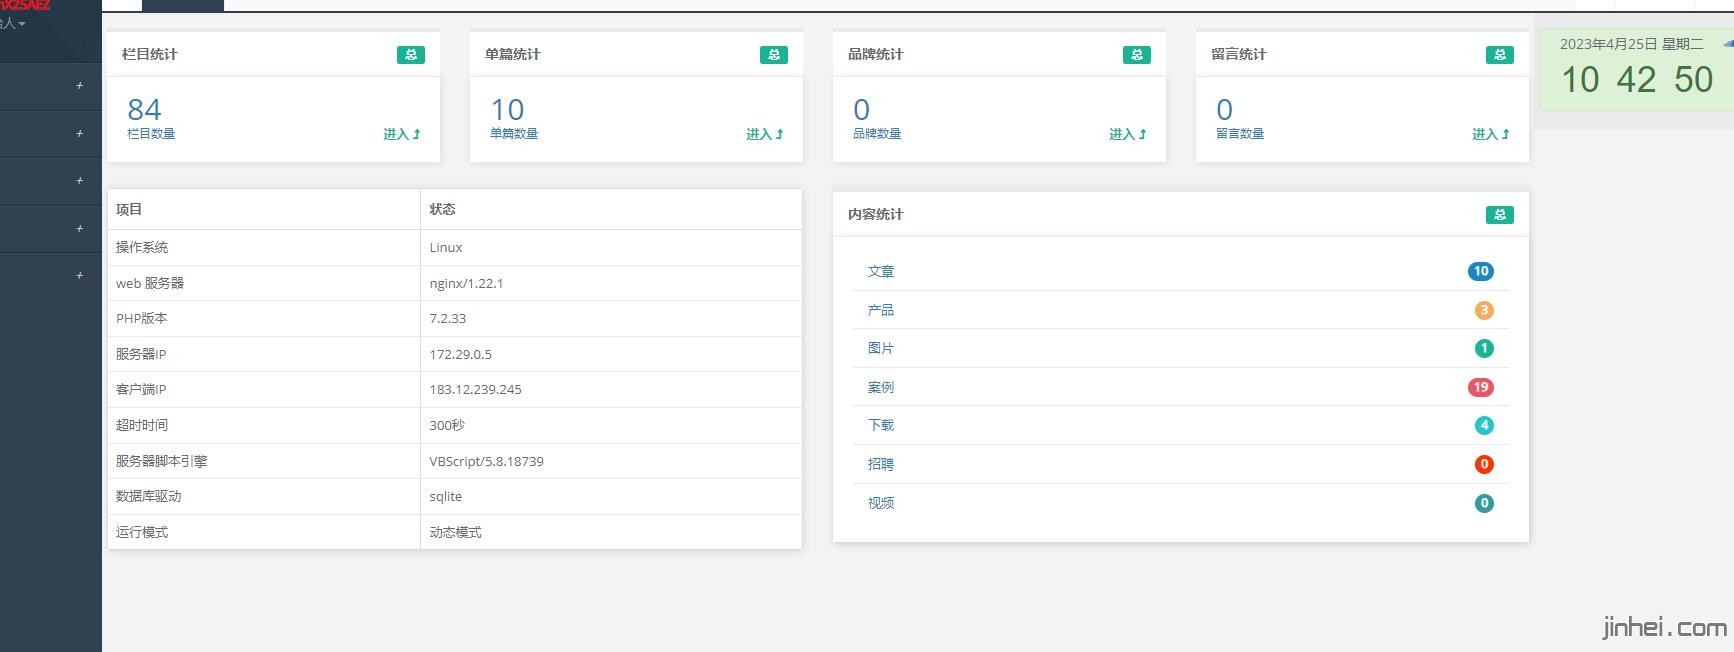Click the zero count badge for 视频
The image size is (1734, 652).
[1484, 503]
